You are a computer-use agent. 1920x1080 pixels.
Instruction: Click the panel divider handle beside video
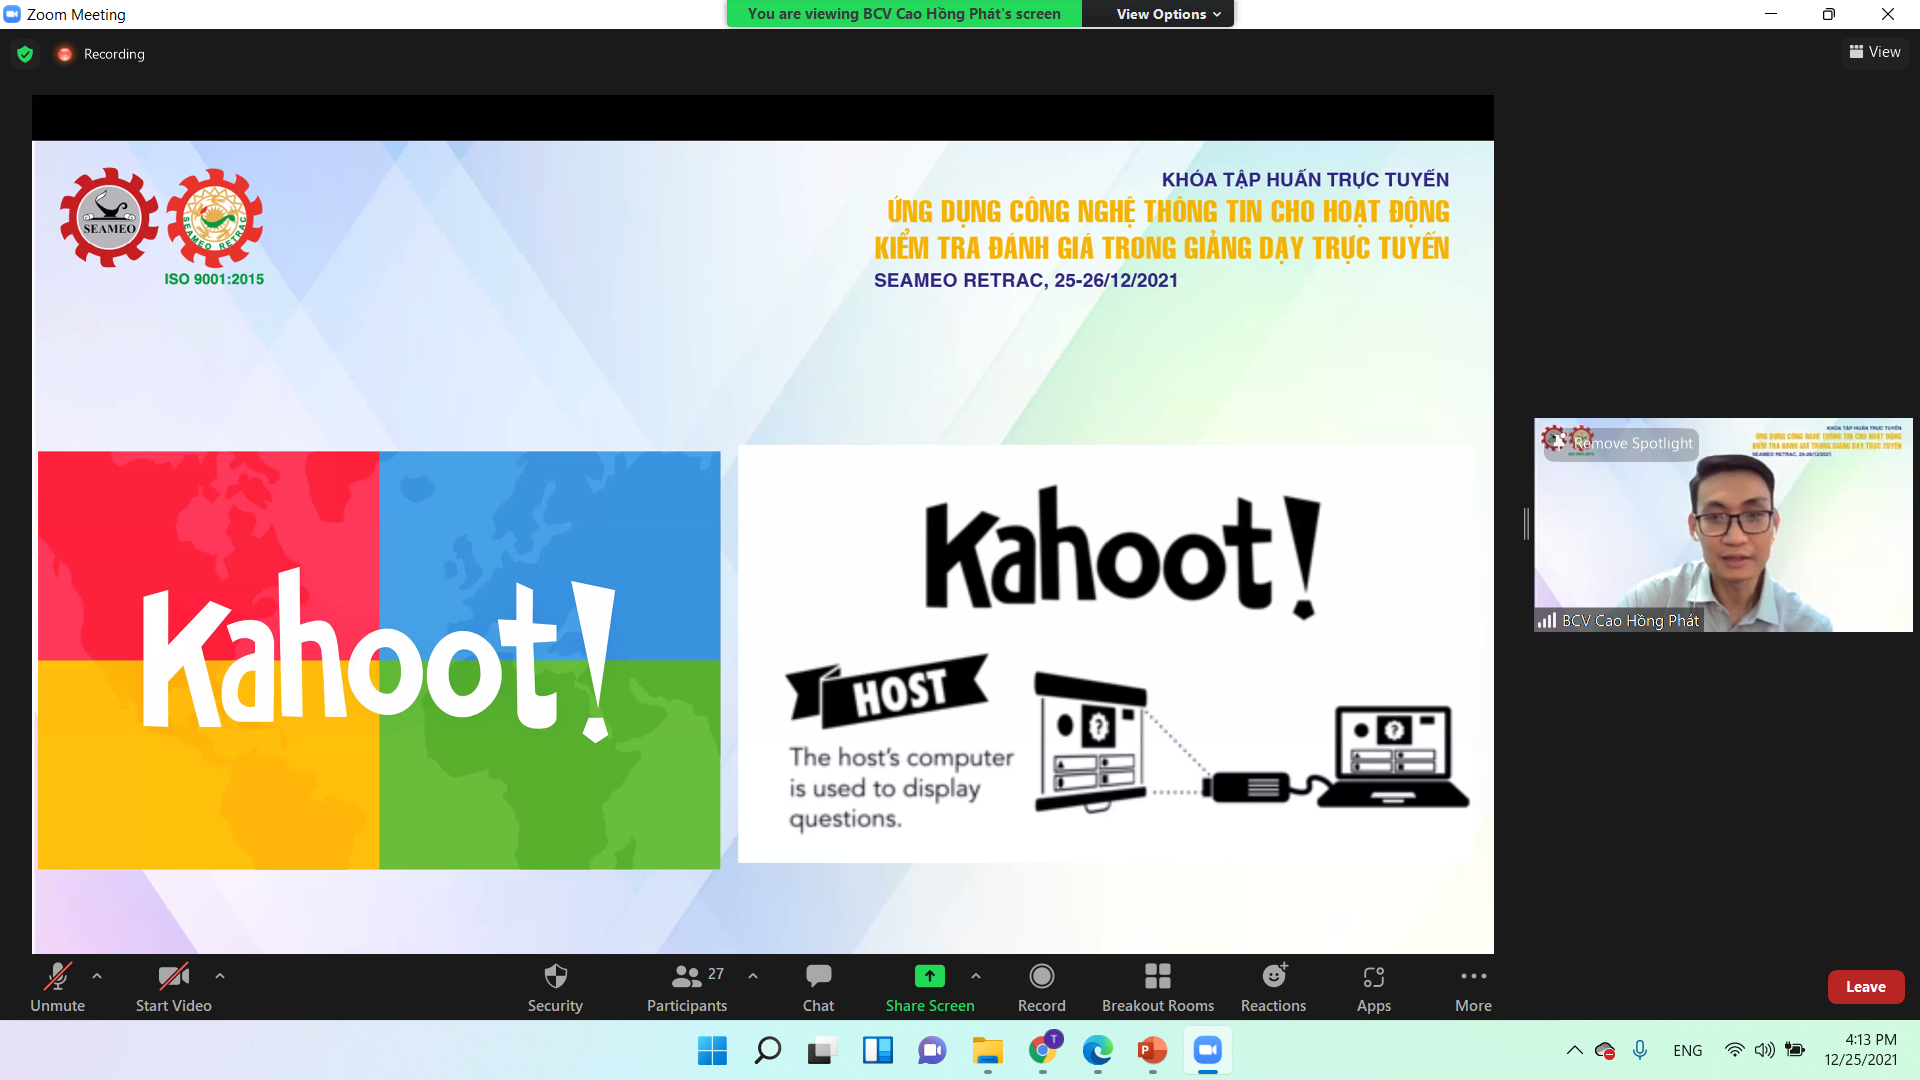(1526, 524)
